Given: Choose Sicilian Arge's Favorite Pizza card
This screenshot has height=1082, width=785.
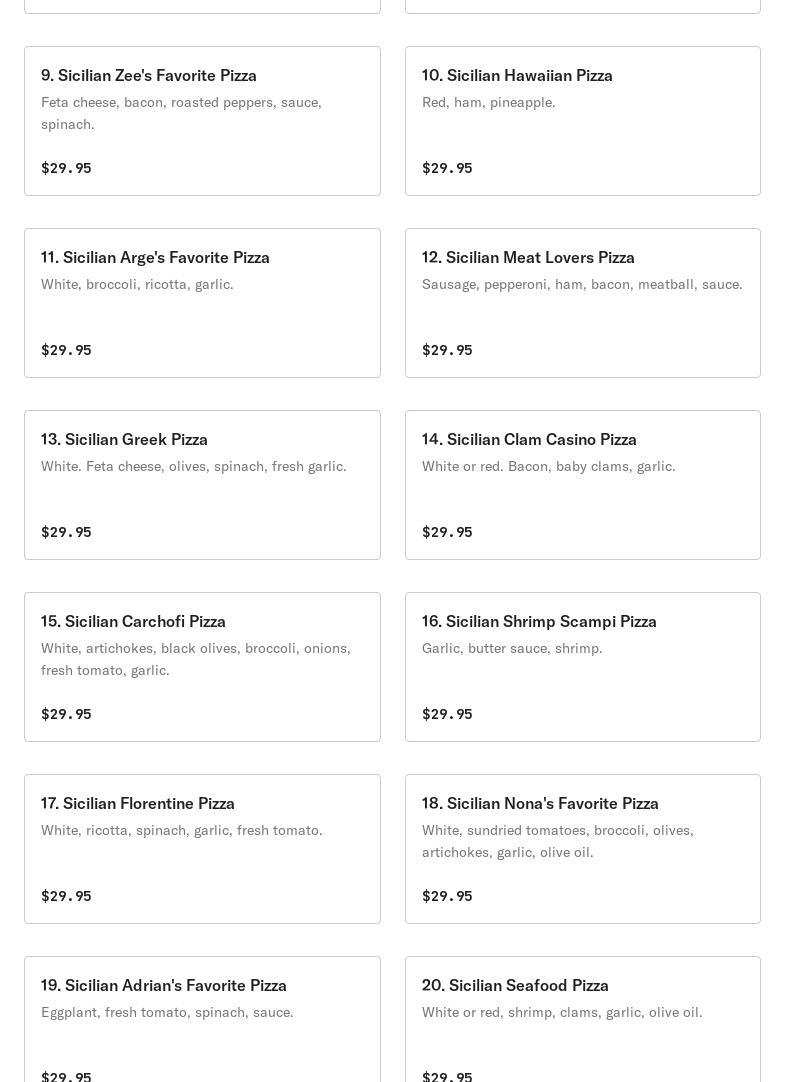Looking at the screenshot, I should pos(155,258).
